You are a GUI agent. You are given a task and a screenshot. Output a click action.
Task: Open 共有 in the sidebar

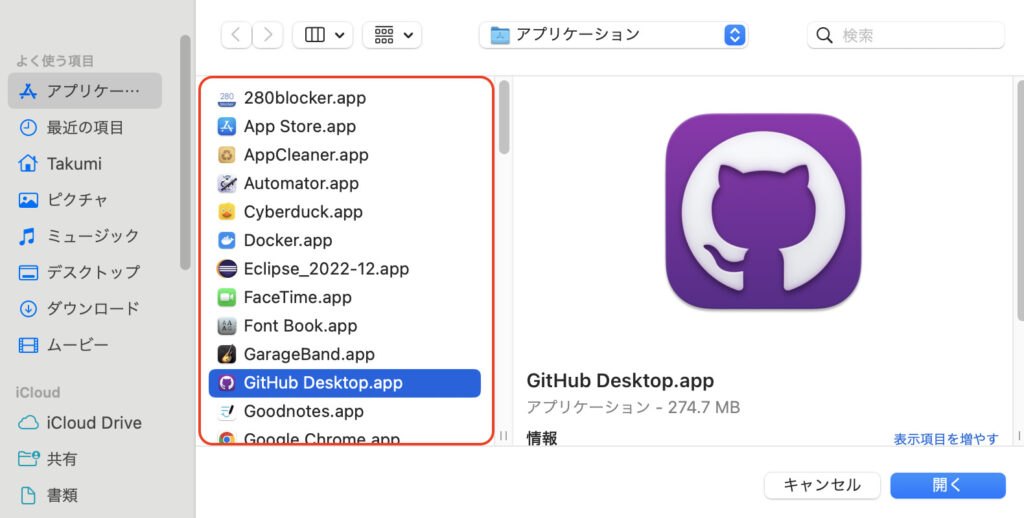pos(85,459)
